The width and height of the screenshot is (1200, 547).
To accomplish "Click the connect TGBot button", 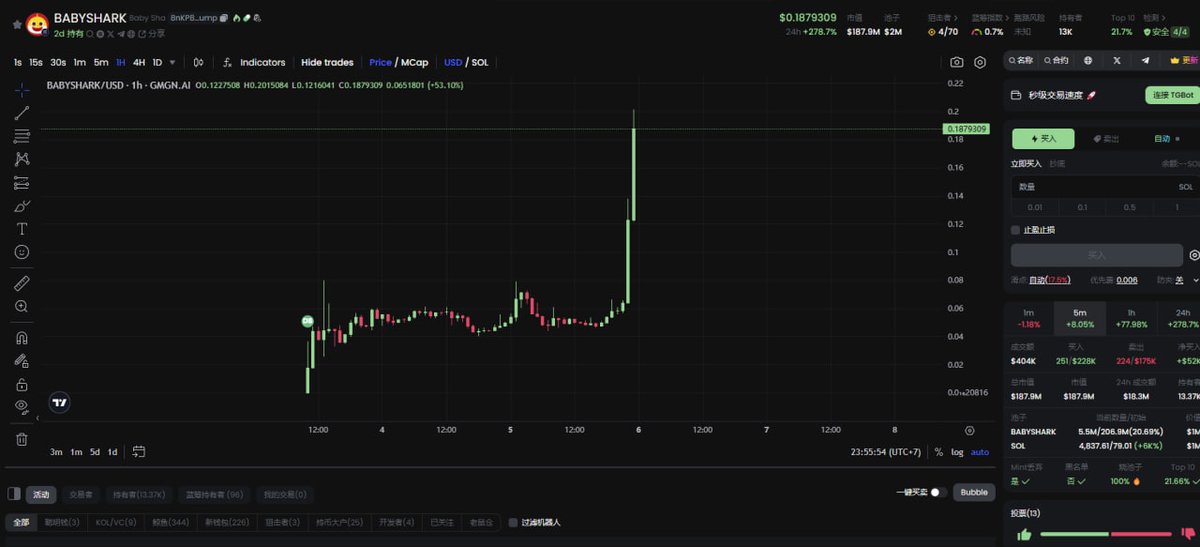I will [x=1172, y=96].
